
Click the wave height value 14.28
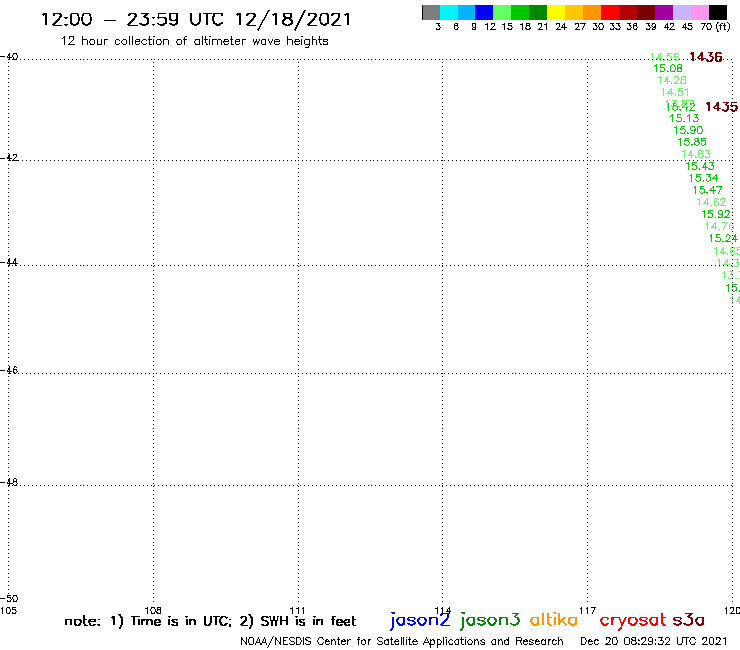tap(672, 80)
